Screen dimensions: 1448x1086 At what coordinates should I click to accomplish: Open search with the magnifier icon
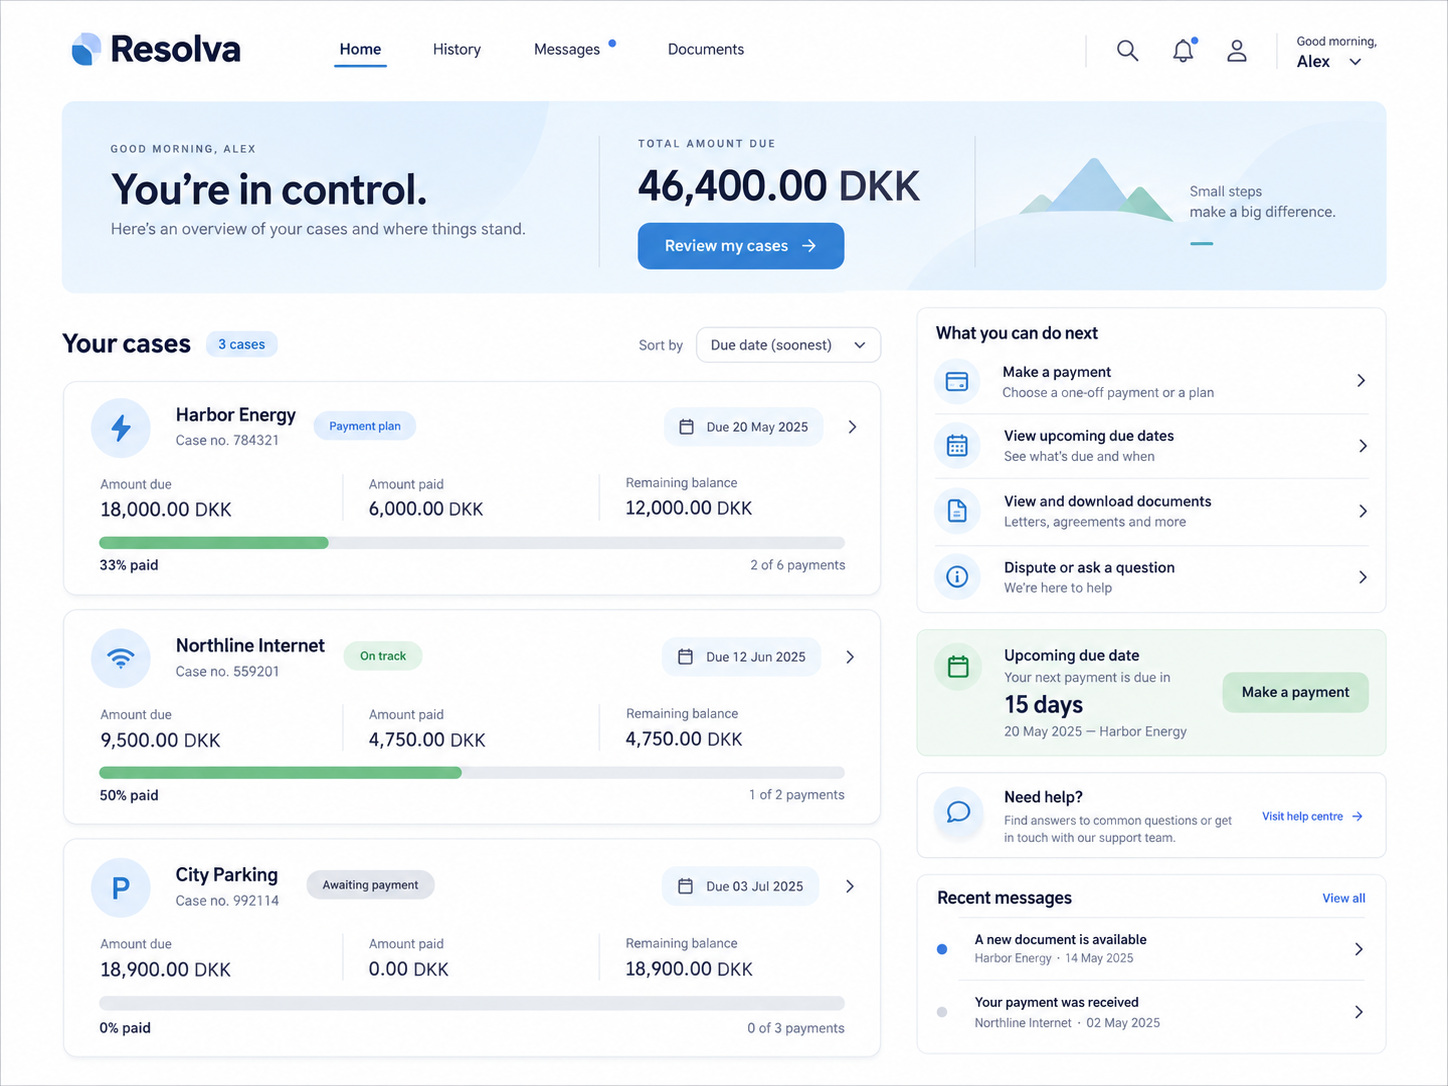coord(1127,50)
